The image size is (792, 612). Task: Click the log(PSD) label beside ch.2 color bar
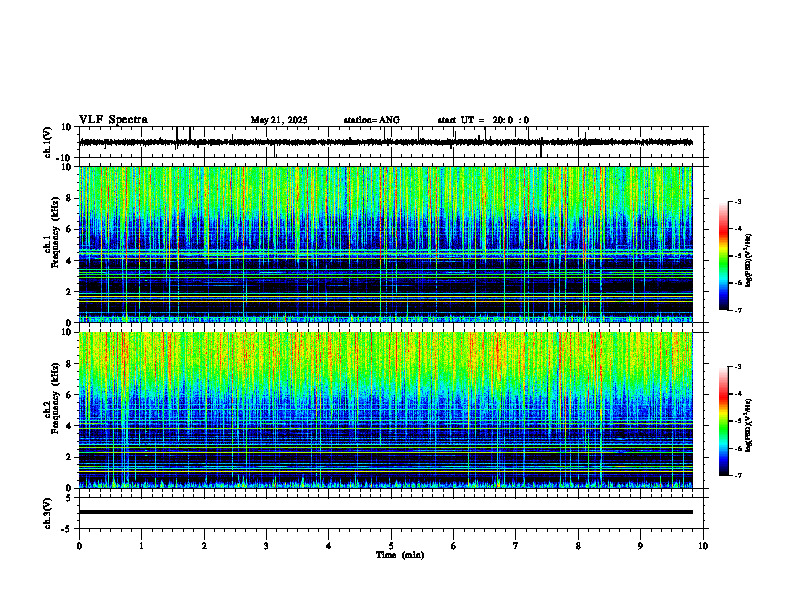point(749,426)
